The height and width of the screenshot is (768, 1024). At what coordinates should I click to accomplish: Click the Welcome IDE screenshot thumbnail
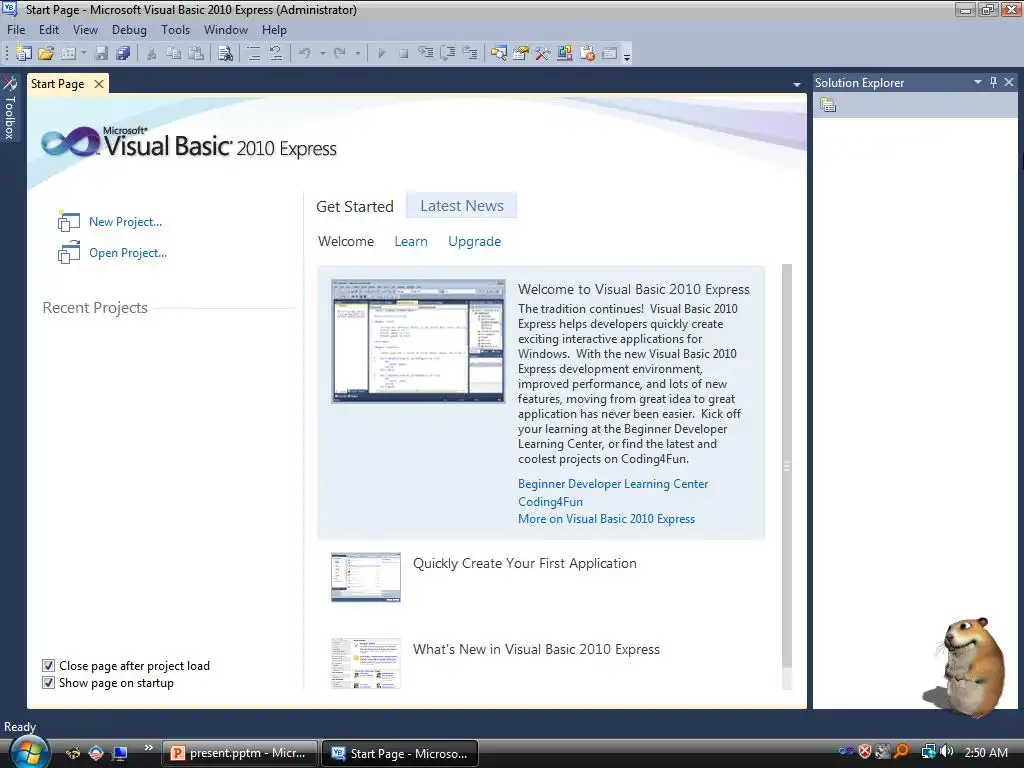coord(418,341)
